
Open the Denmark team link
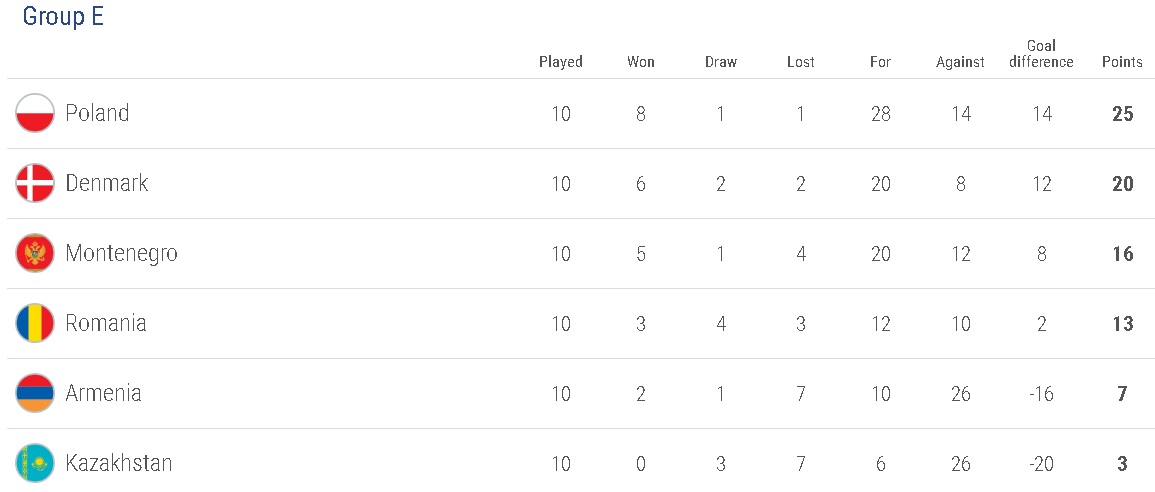point(106,183)
